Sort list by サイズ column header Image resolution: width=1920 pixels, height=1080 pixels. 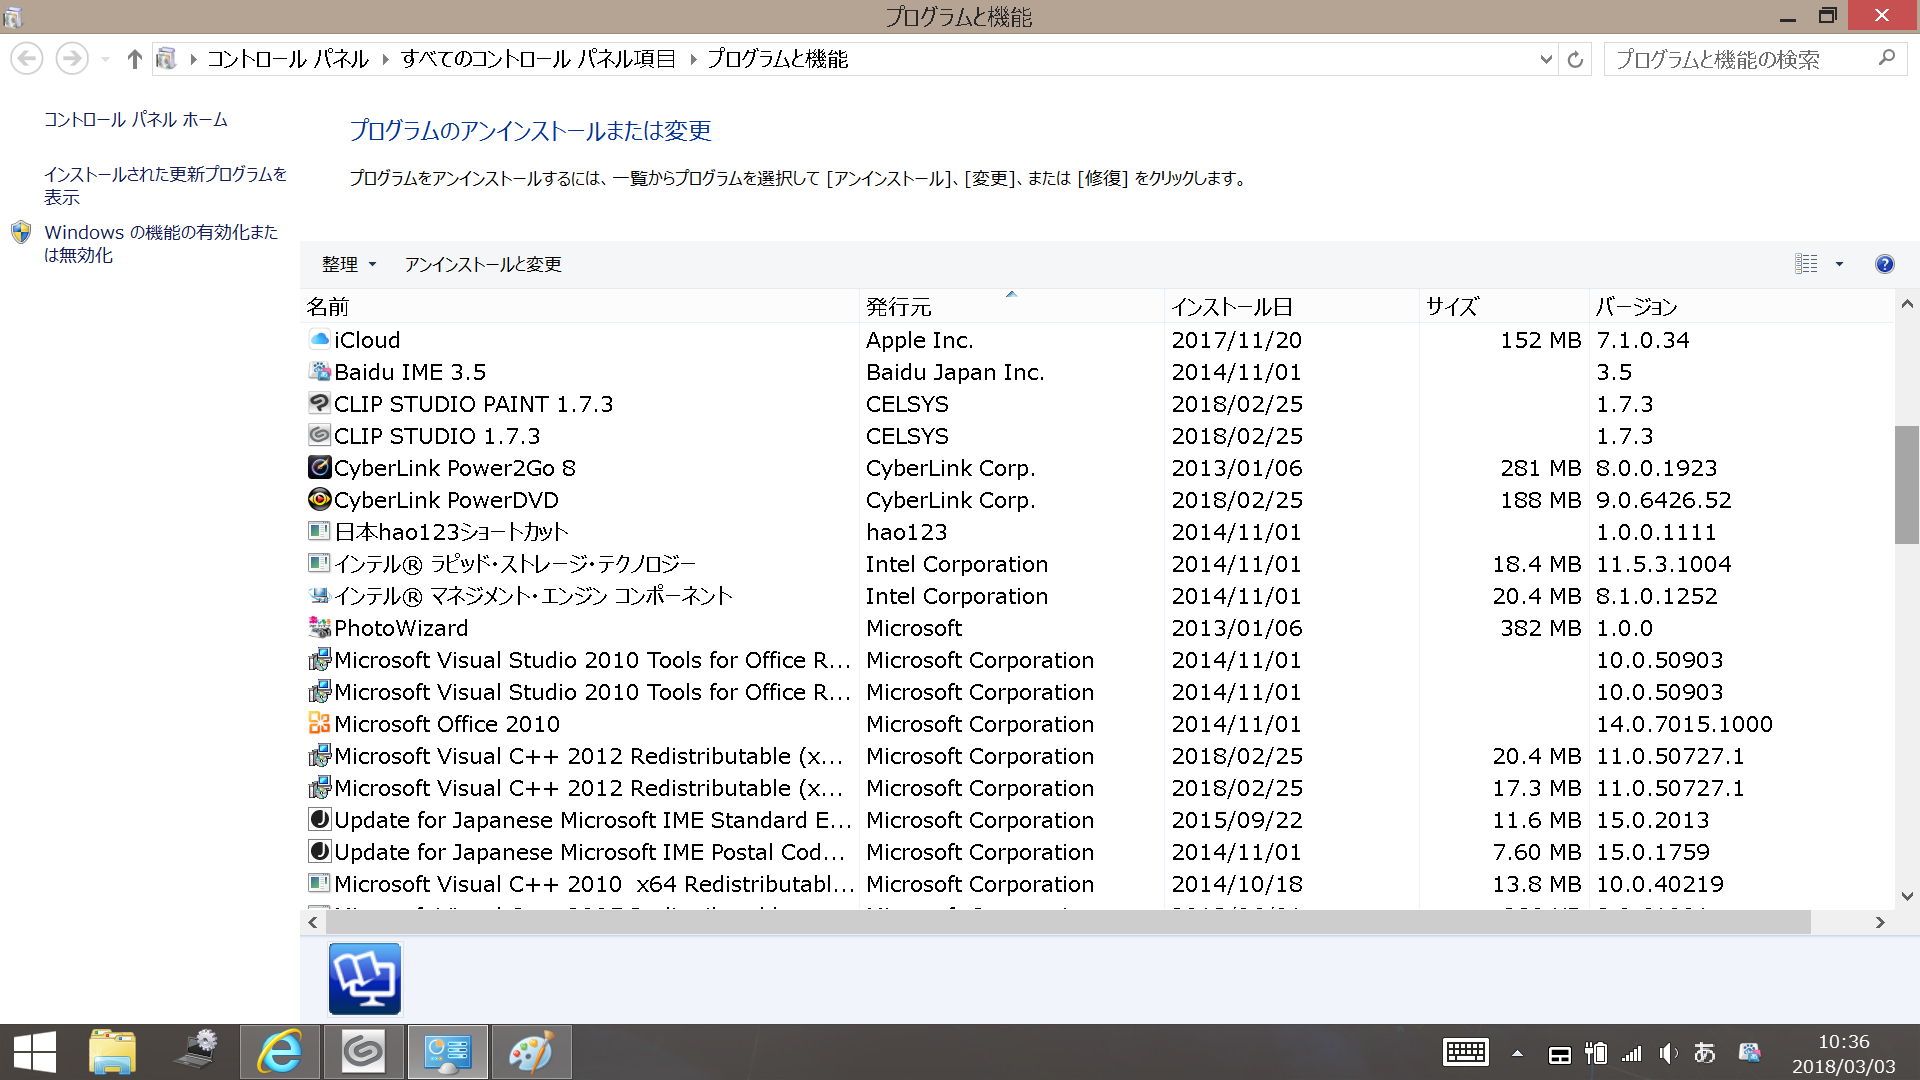(1452, 307)
